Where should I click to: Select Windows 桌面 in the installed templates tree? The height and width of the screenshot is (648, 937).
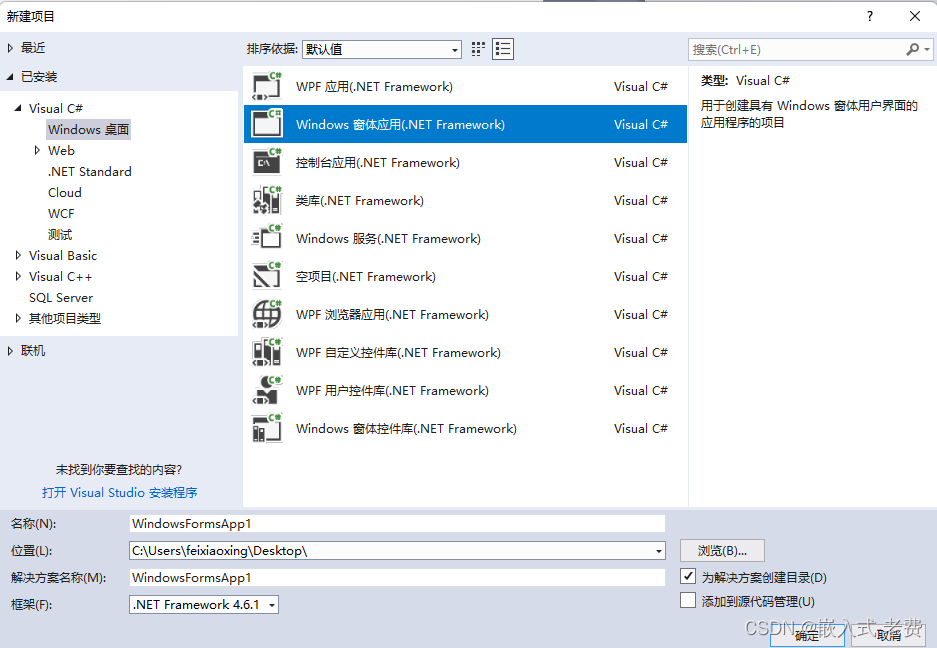click(x=88, y=129)
